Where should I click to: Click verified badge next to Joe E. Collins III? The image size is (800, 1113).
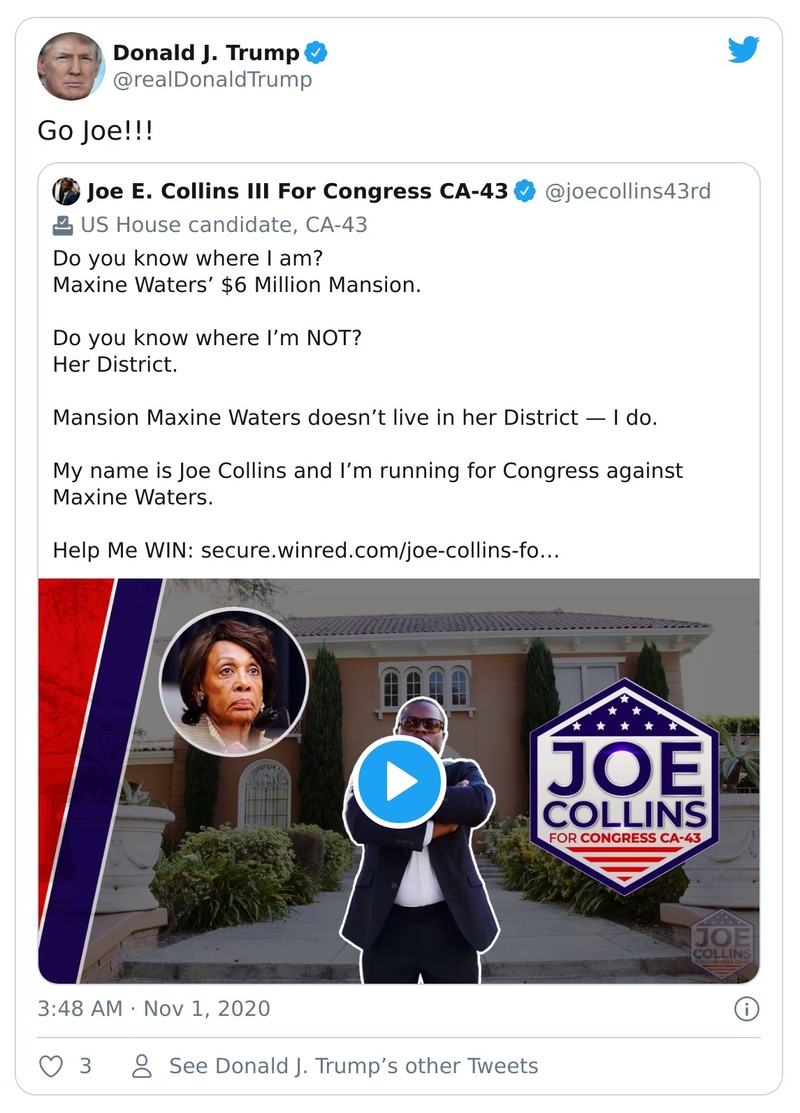coord(525,191)
